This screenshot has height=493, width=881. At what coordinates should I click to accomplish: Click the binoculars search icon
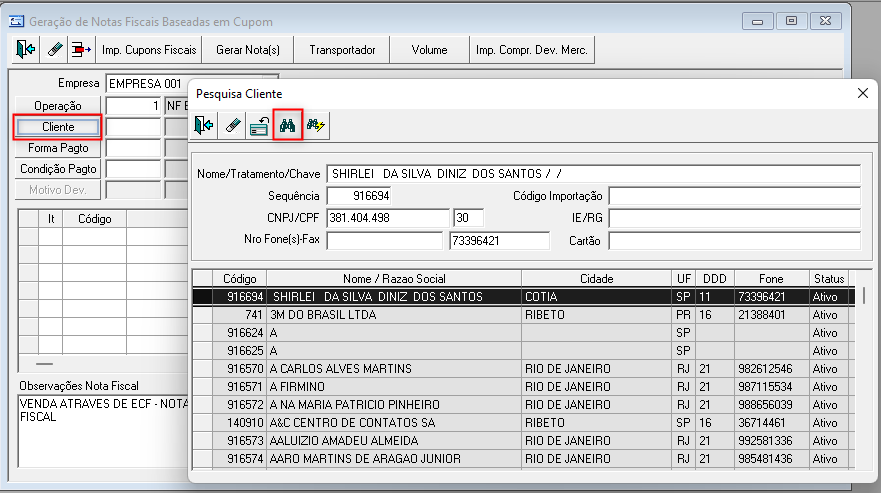click(x=288, y=125)
